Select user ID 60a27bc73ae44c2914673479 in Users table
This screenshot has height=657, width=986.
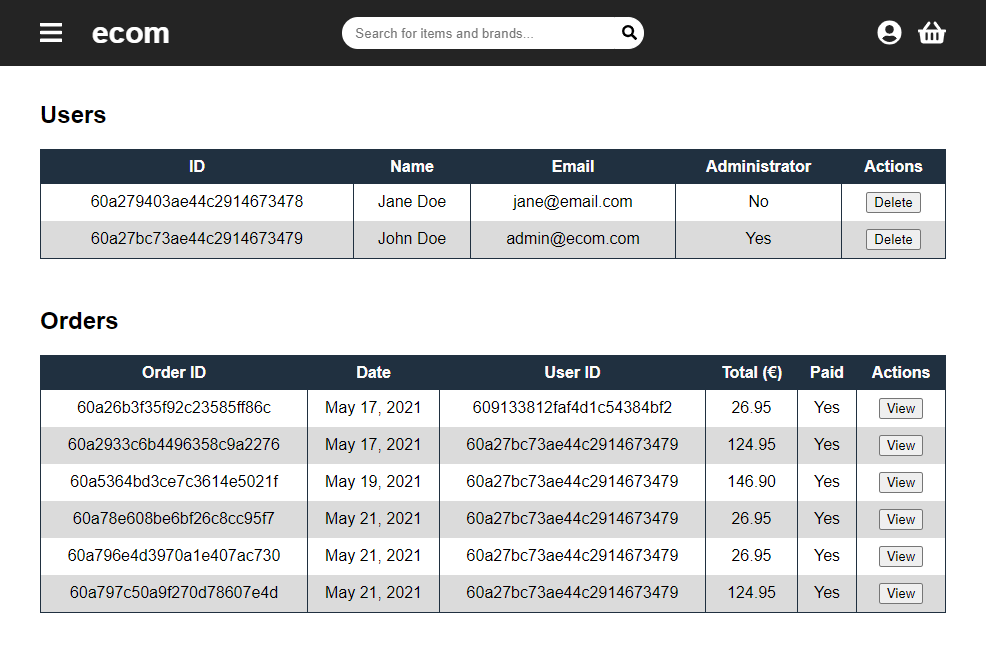click(x=197, y=239)
